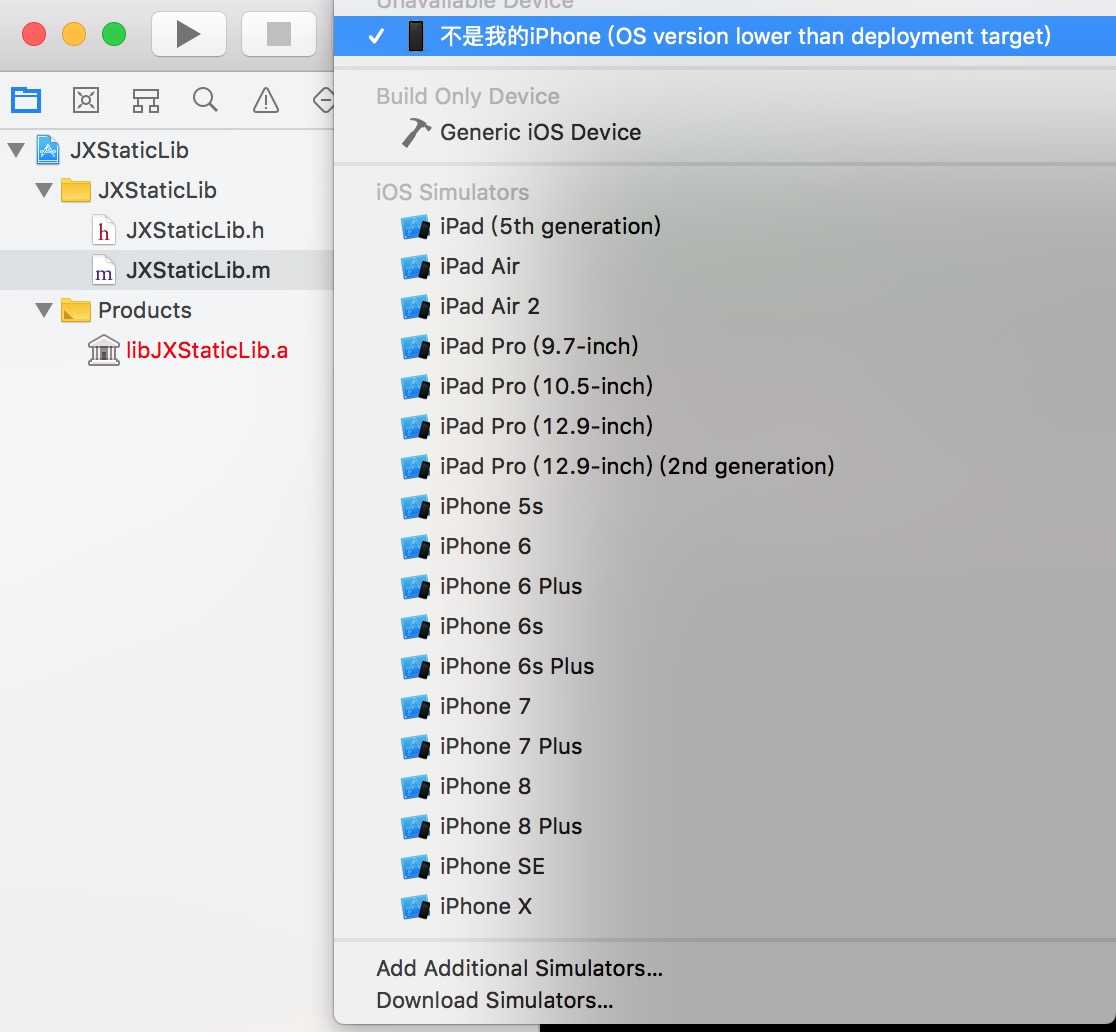Choose iPhone 6s simulator

click(725, 626)
